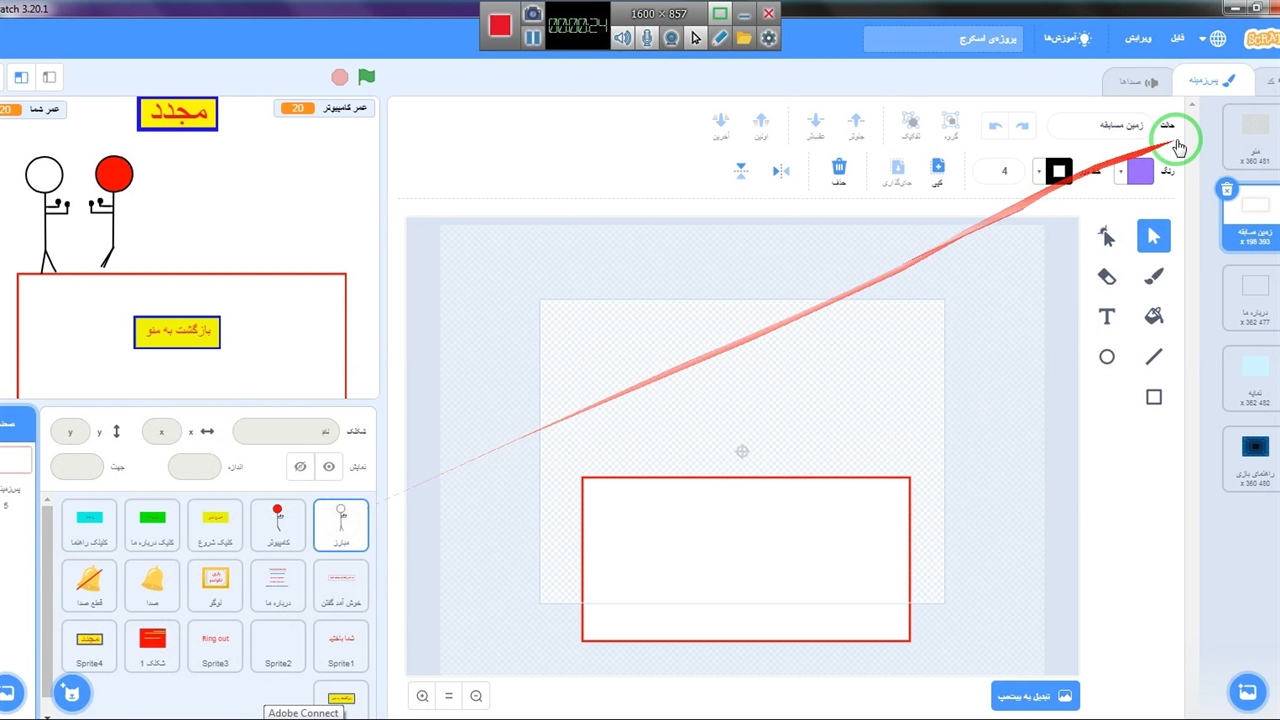Select the Line tool
Viewport: 1280px width, 720px height.
pos(1153,357)
